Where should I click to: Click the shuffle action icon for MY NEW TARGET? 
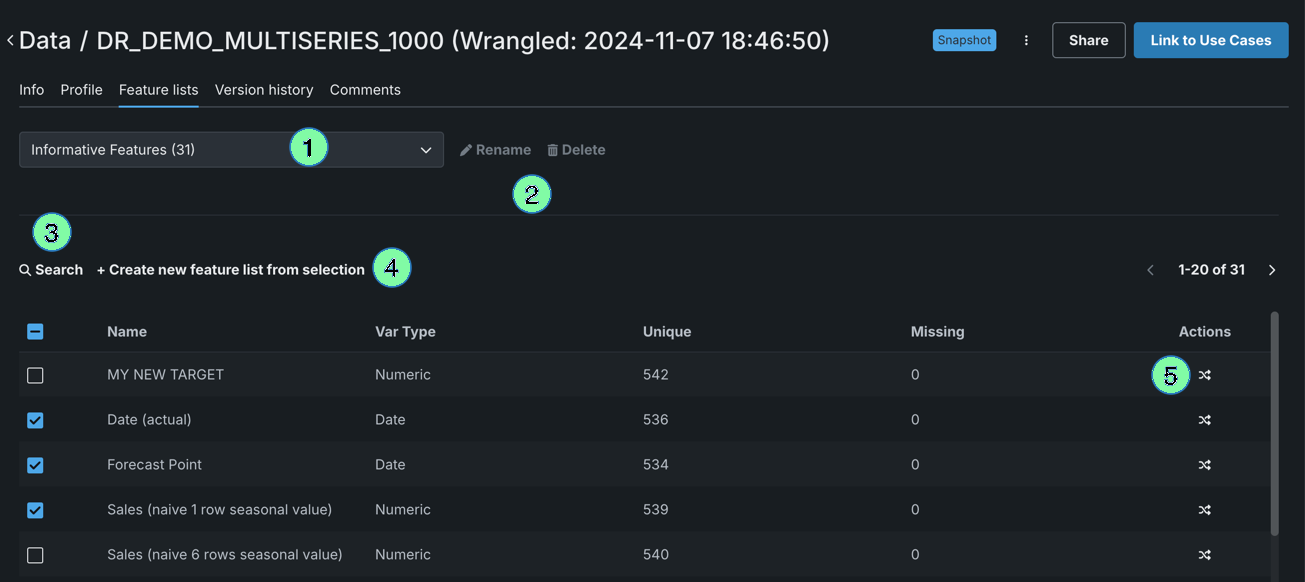click(x=1204, y=375)
